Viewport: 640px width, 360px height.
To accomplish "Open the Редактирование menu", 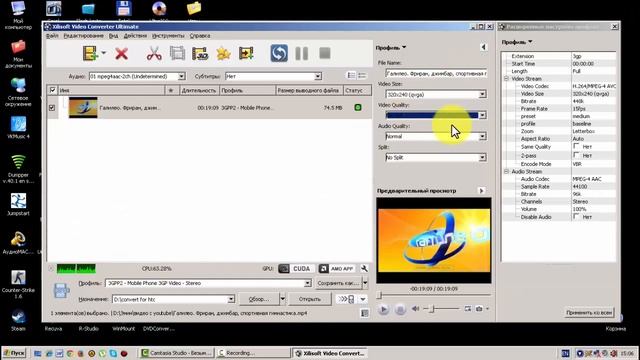I will tap(83, 36).
